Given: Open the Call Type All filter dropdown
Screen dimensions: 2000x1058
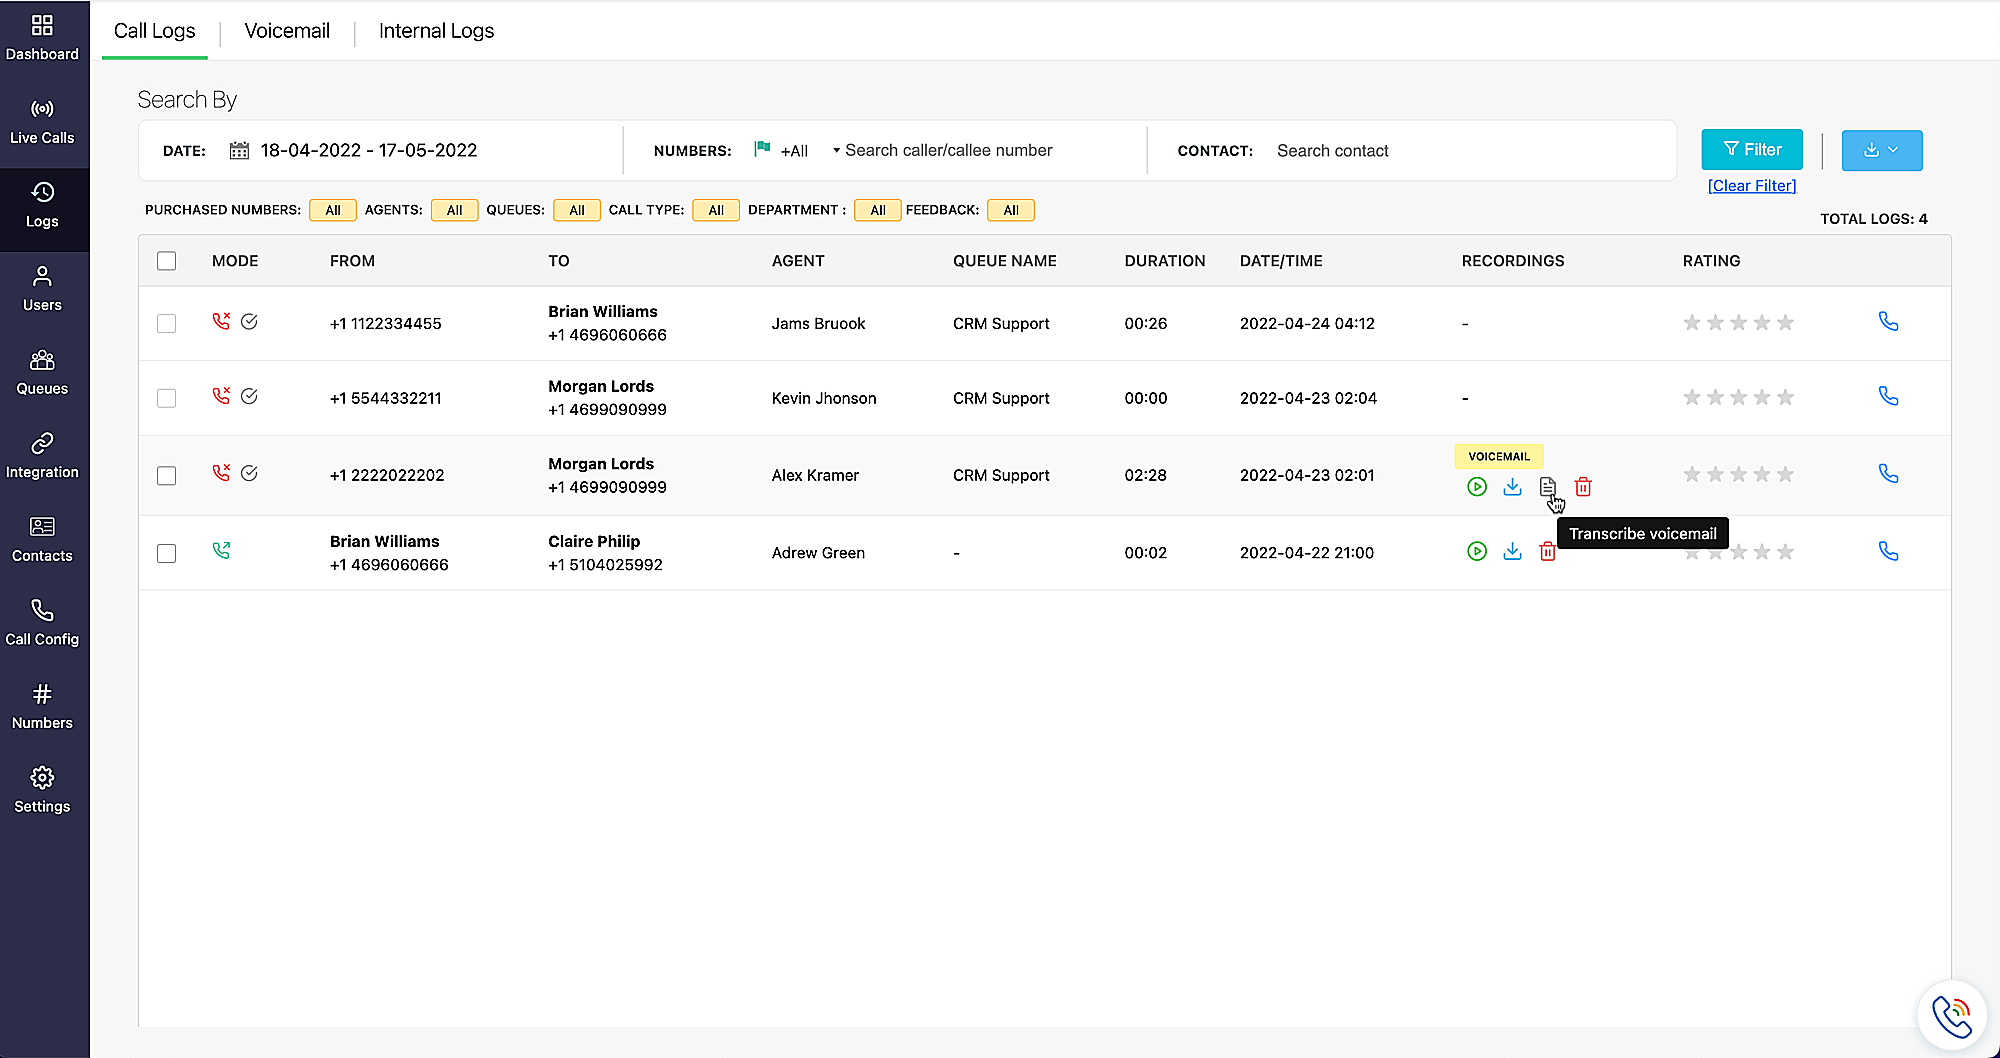Looking at the screenshot, I should pos(715,210).
